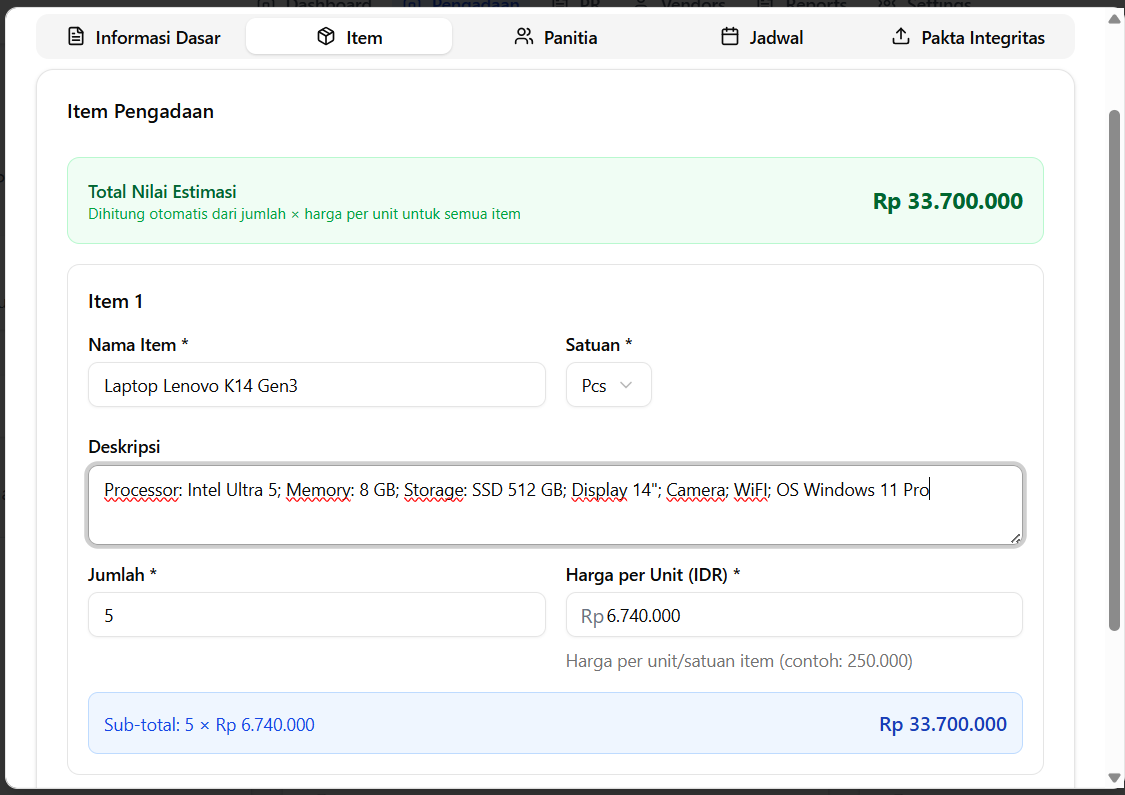Focus the Nama Item text field
1125x795 pixels.
coord(316,385)
